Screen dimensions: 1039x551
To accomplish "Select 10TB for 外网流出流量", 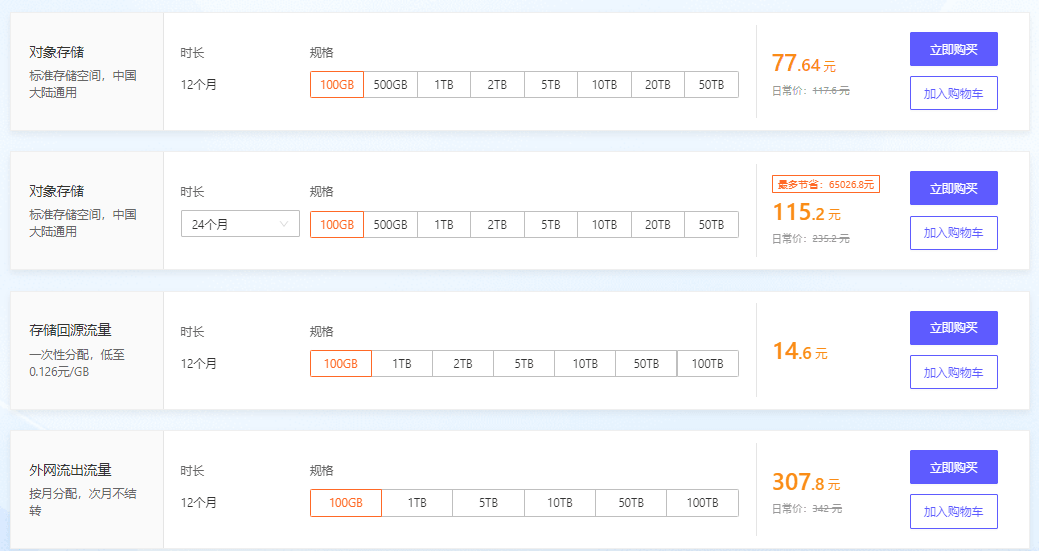I will coord(559,503).
